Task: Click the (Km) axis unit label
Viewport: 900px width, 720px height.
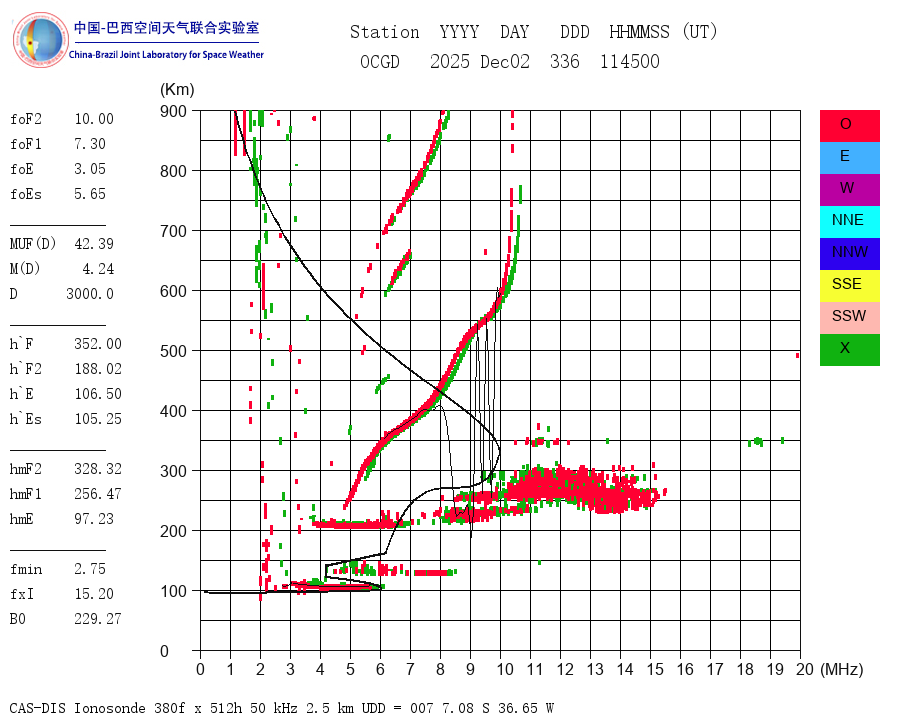Action: pyautogui.click(x=177, y=90)
